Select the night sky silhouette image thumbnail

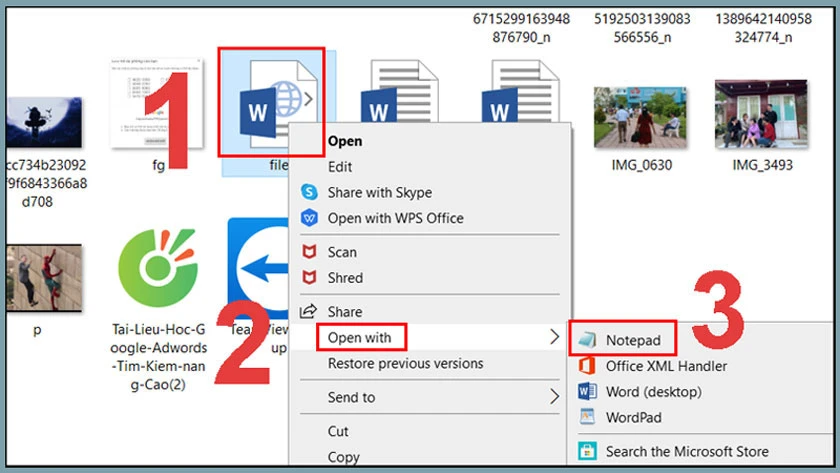[44, 122]
